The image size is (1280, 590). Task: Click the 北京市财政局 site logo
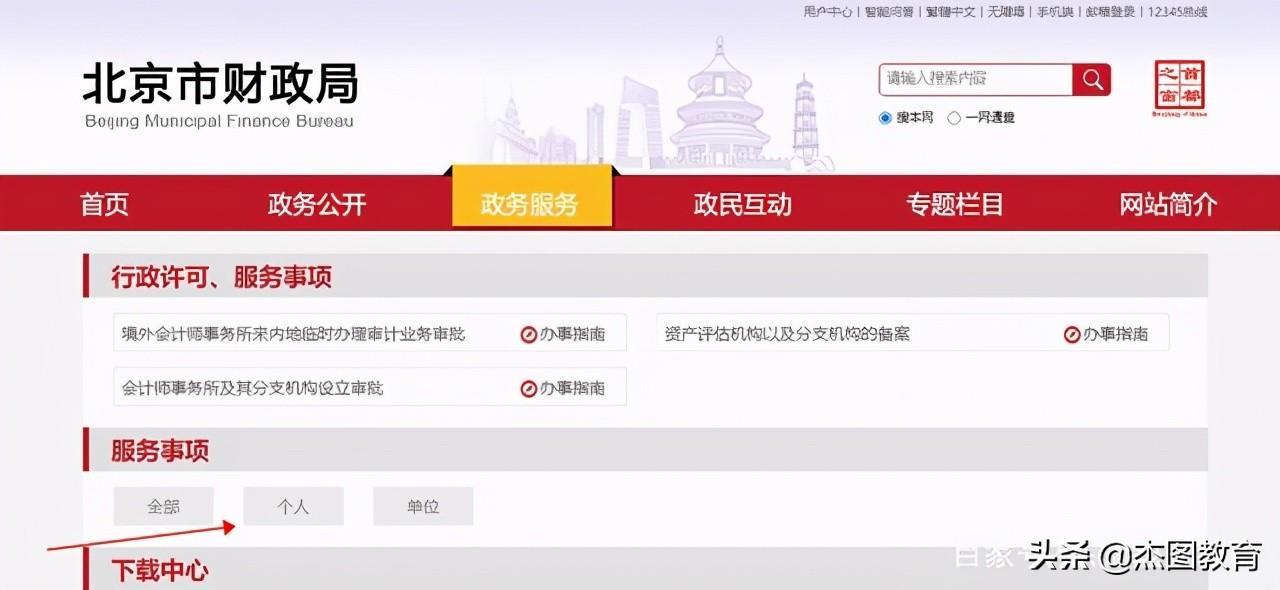click(219, 96)
